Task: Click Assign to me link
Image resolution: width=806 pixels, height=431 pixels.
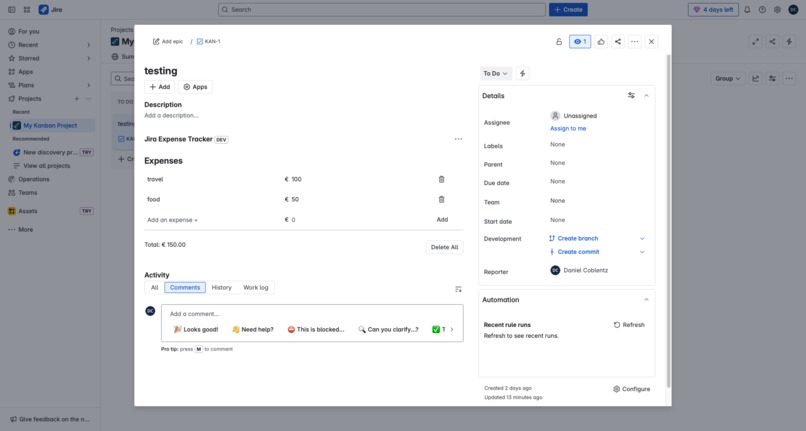Action: pos(568,129)
